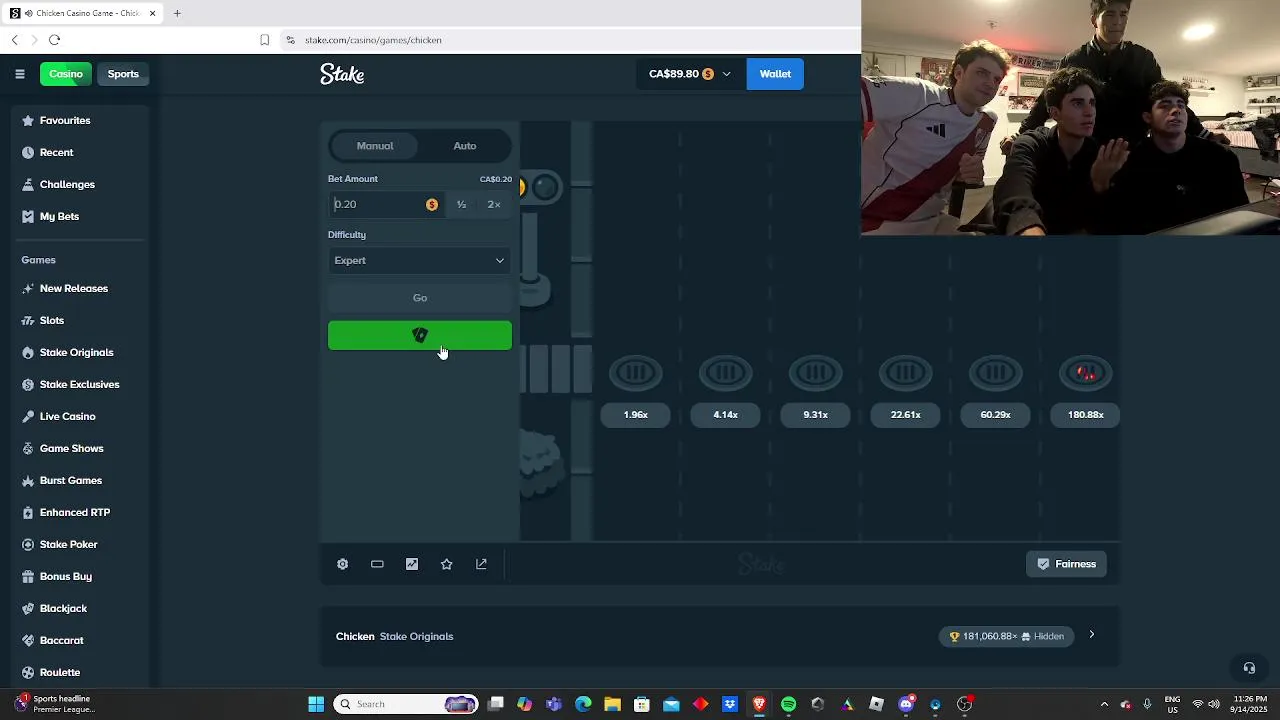Switch to the Auto betting tab
The width and height of the screenshot is (1280, 720).
465,146
